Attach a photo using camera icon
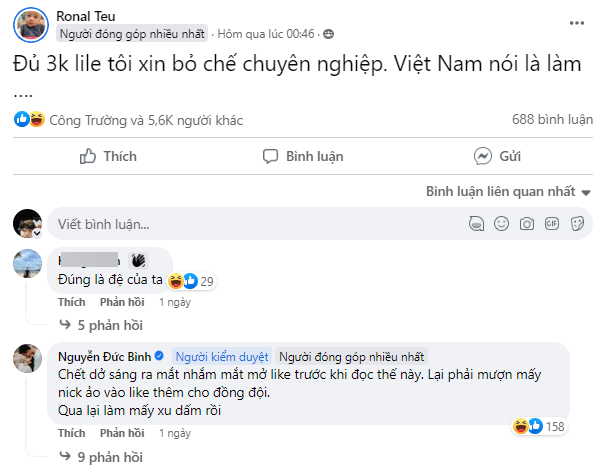This screenshot has height=474, width=607. tap(527, 224)
